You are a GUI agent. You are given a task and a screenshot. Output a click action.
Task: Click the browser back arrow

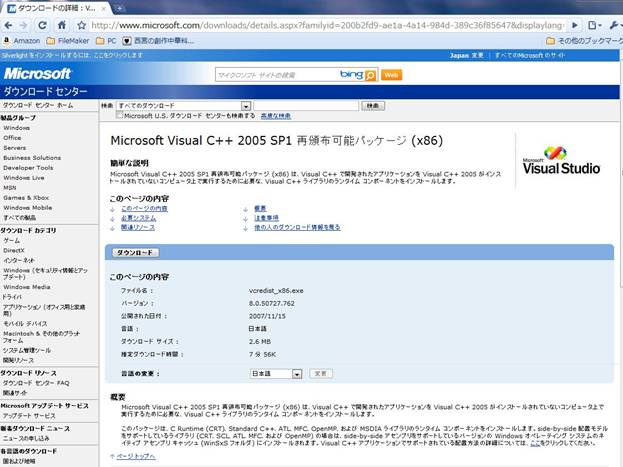(x=8, y=25)
